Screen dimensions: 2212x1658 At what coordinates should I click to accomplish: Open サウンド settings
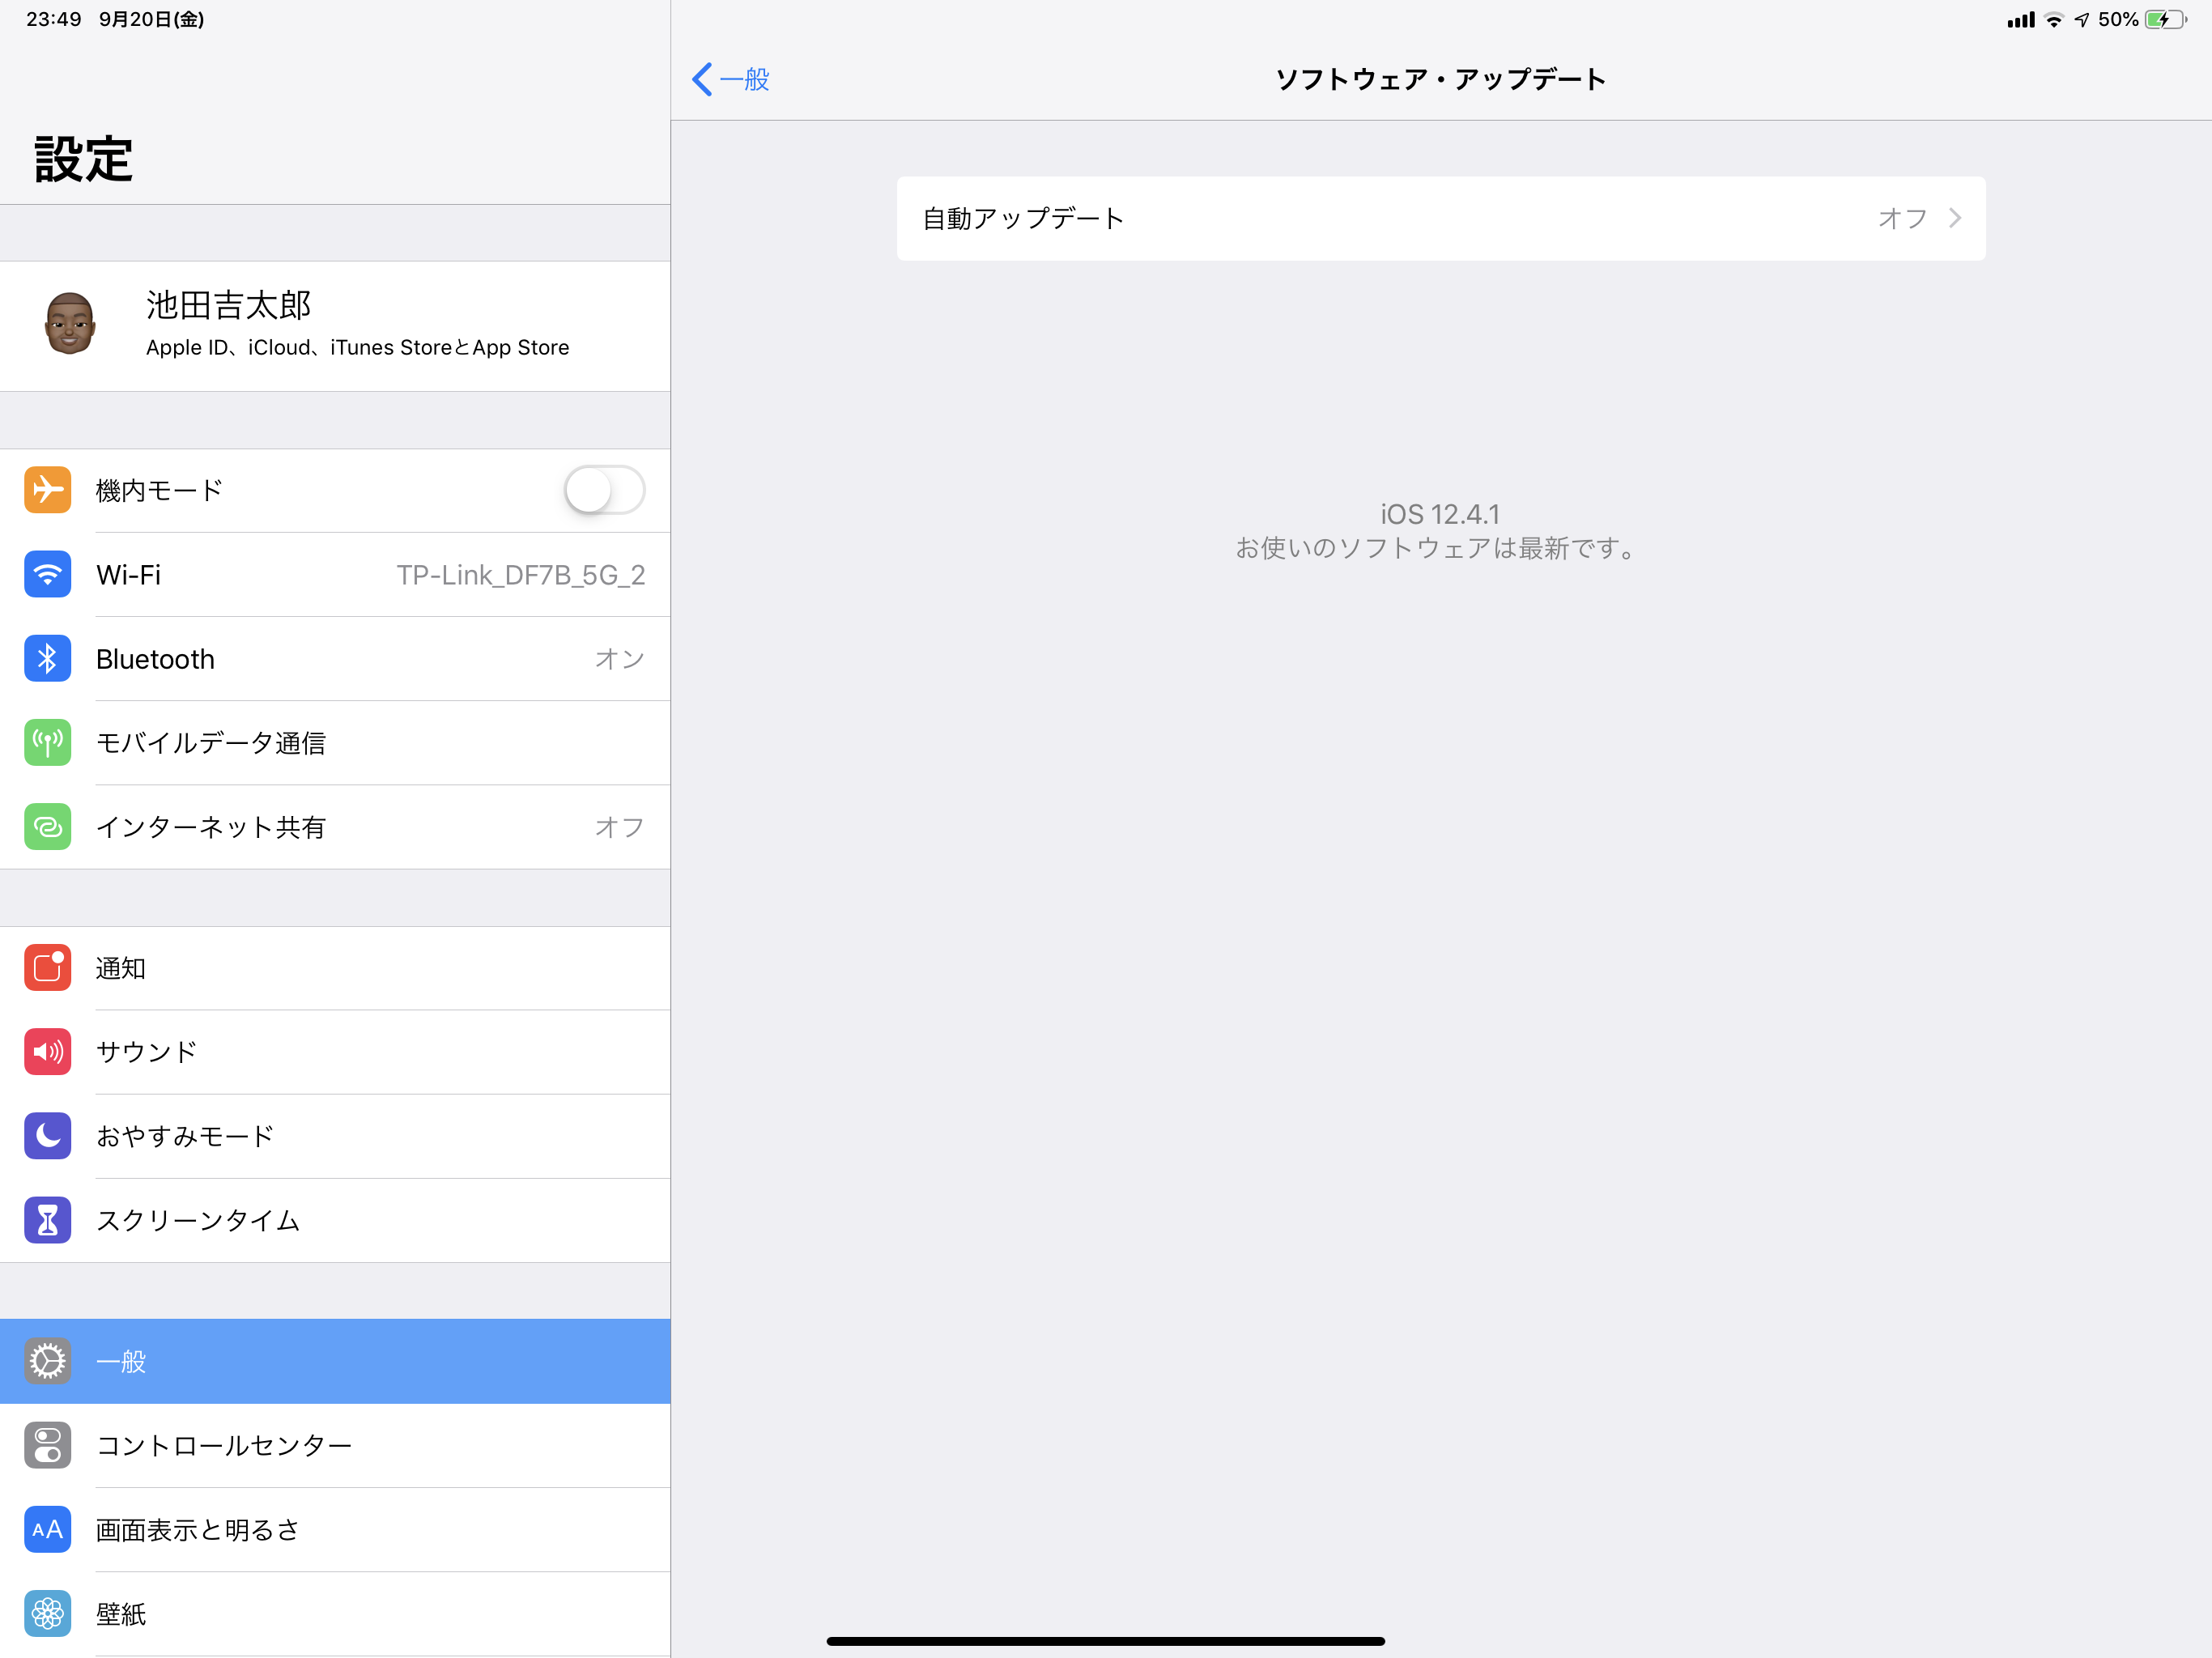tap(335, 1052)
